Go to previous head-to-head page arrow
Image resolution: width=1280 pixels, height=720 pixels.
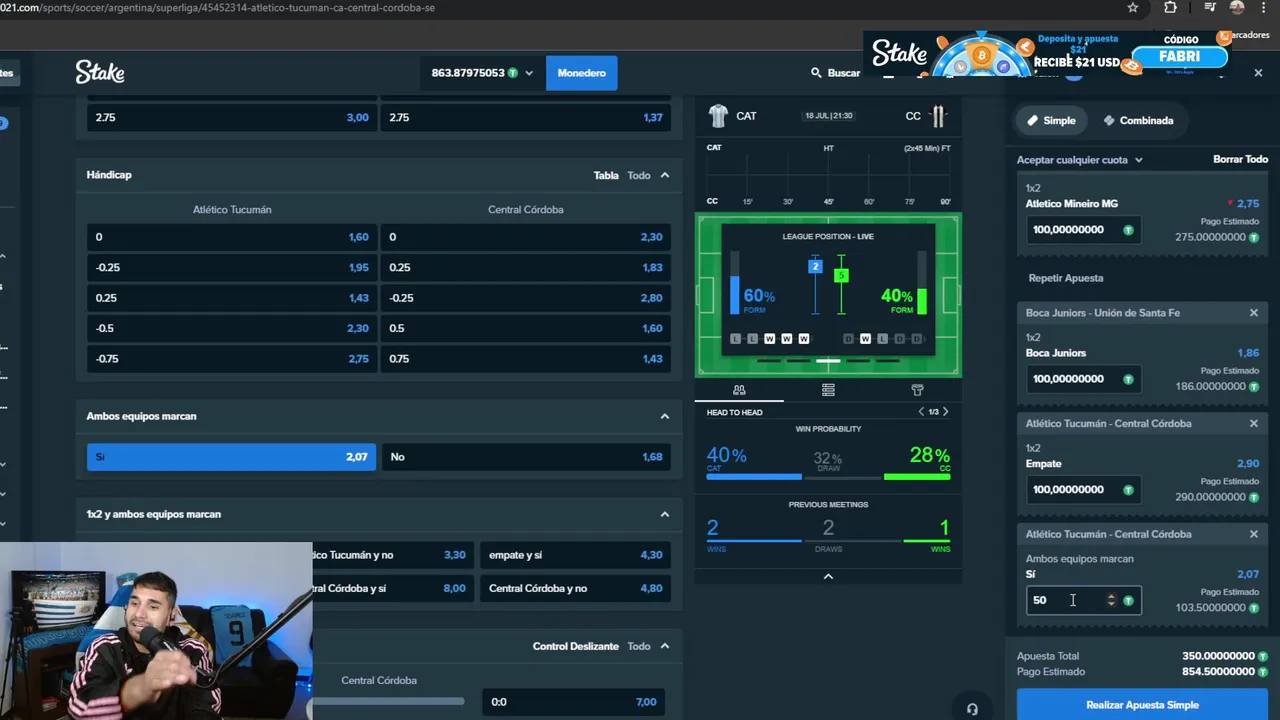point(921,412)
